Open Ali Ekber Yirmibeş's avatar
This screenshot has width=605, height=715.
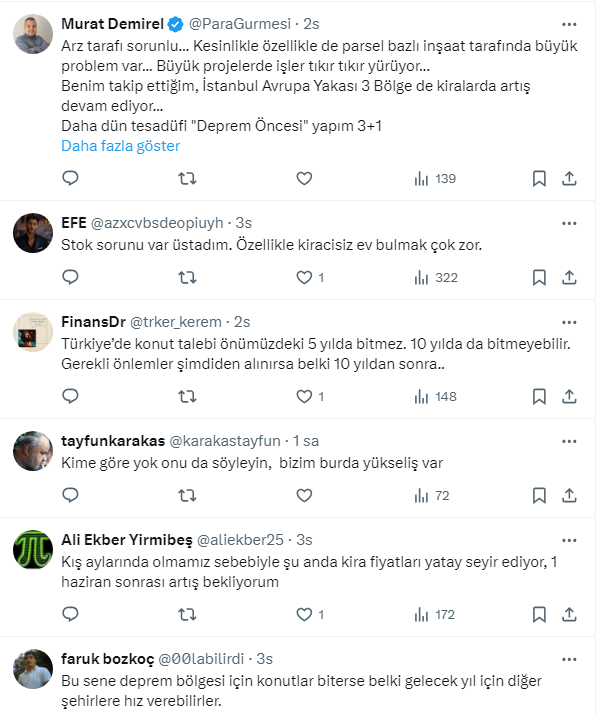tap(32, 549)
